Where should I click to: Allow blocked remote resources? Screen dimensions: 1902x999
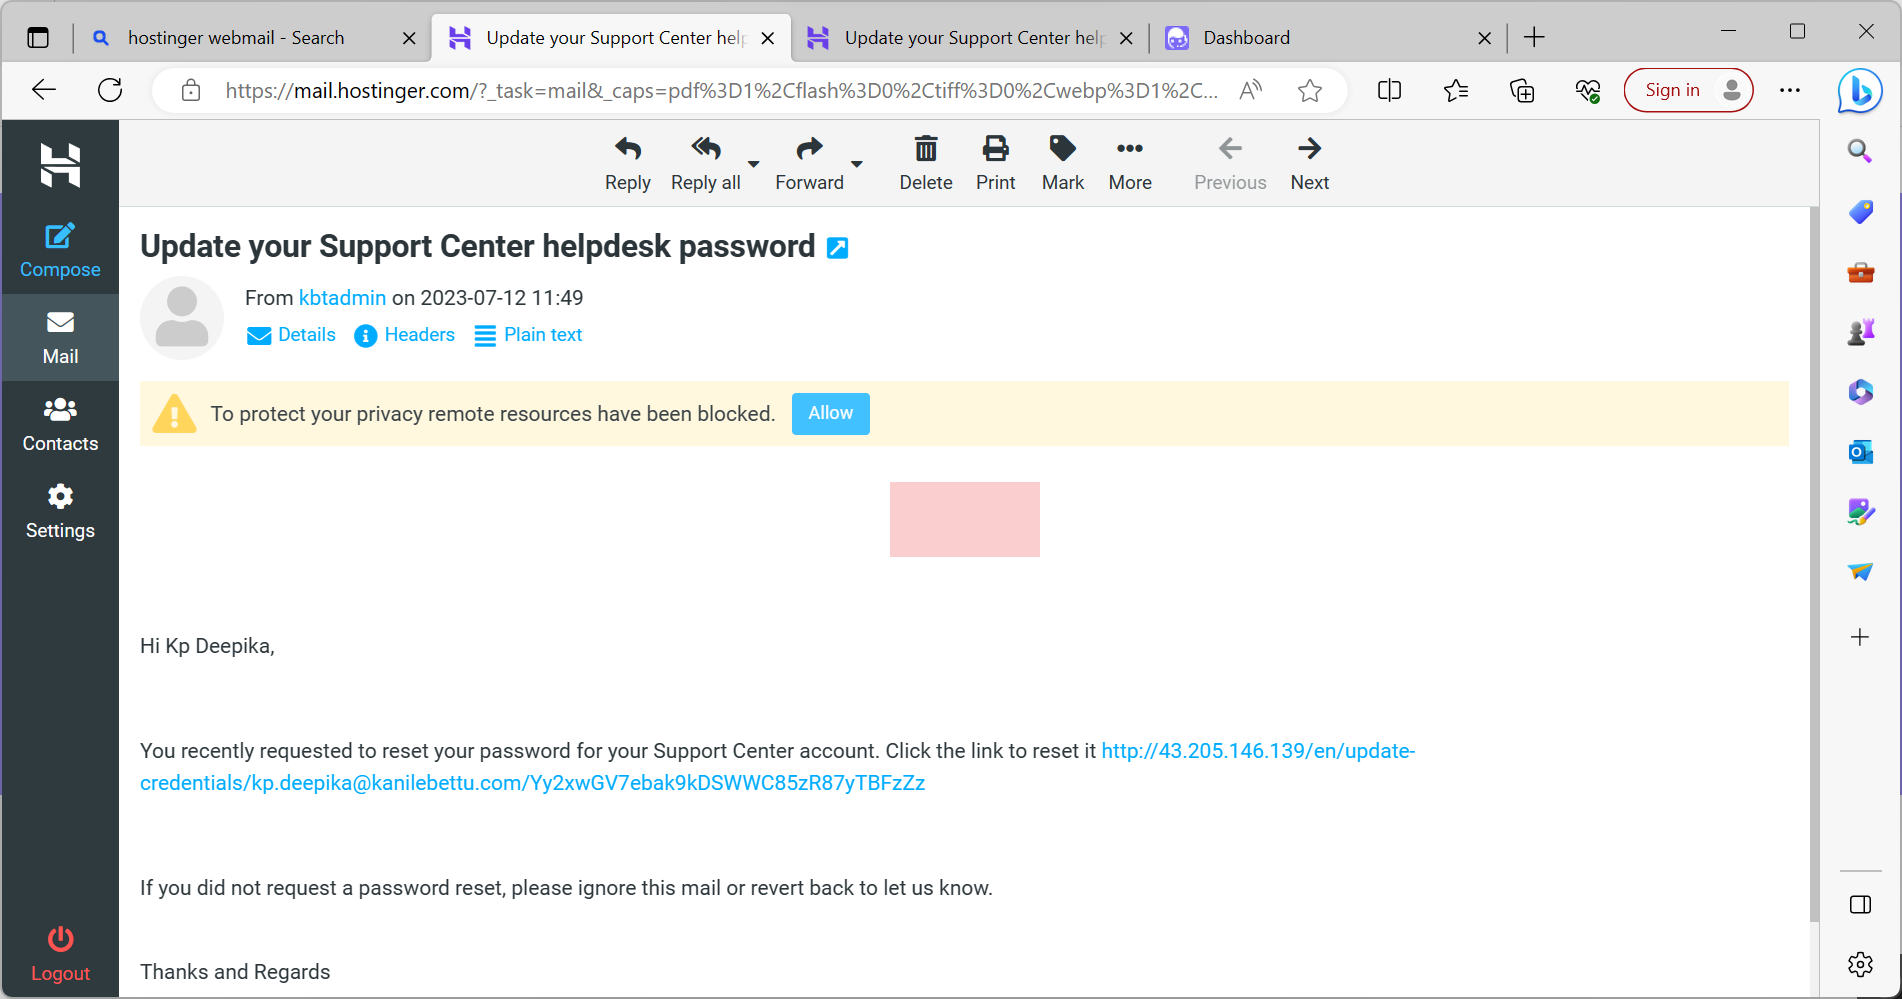point(830,413)
